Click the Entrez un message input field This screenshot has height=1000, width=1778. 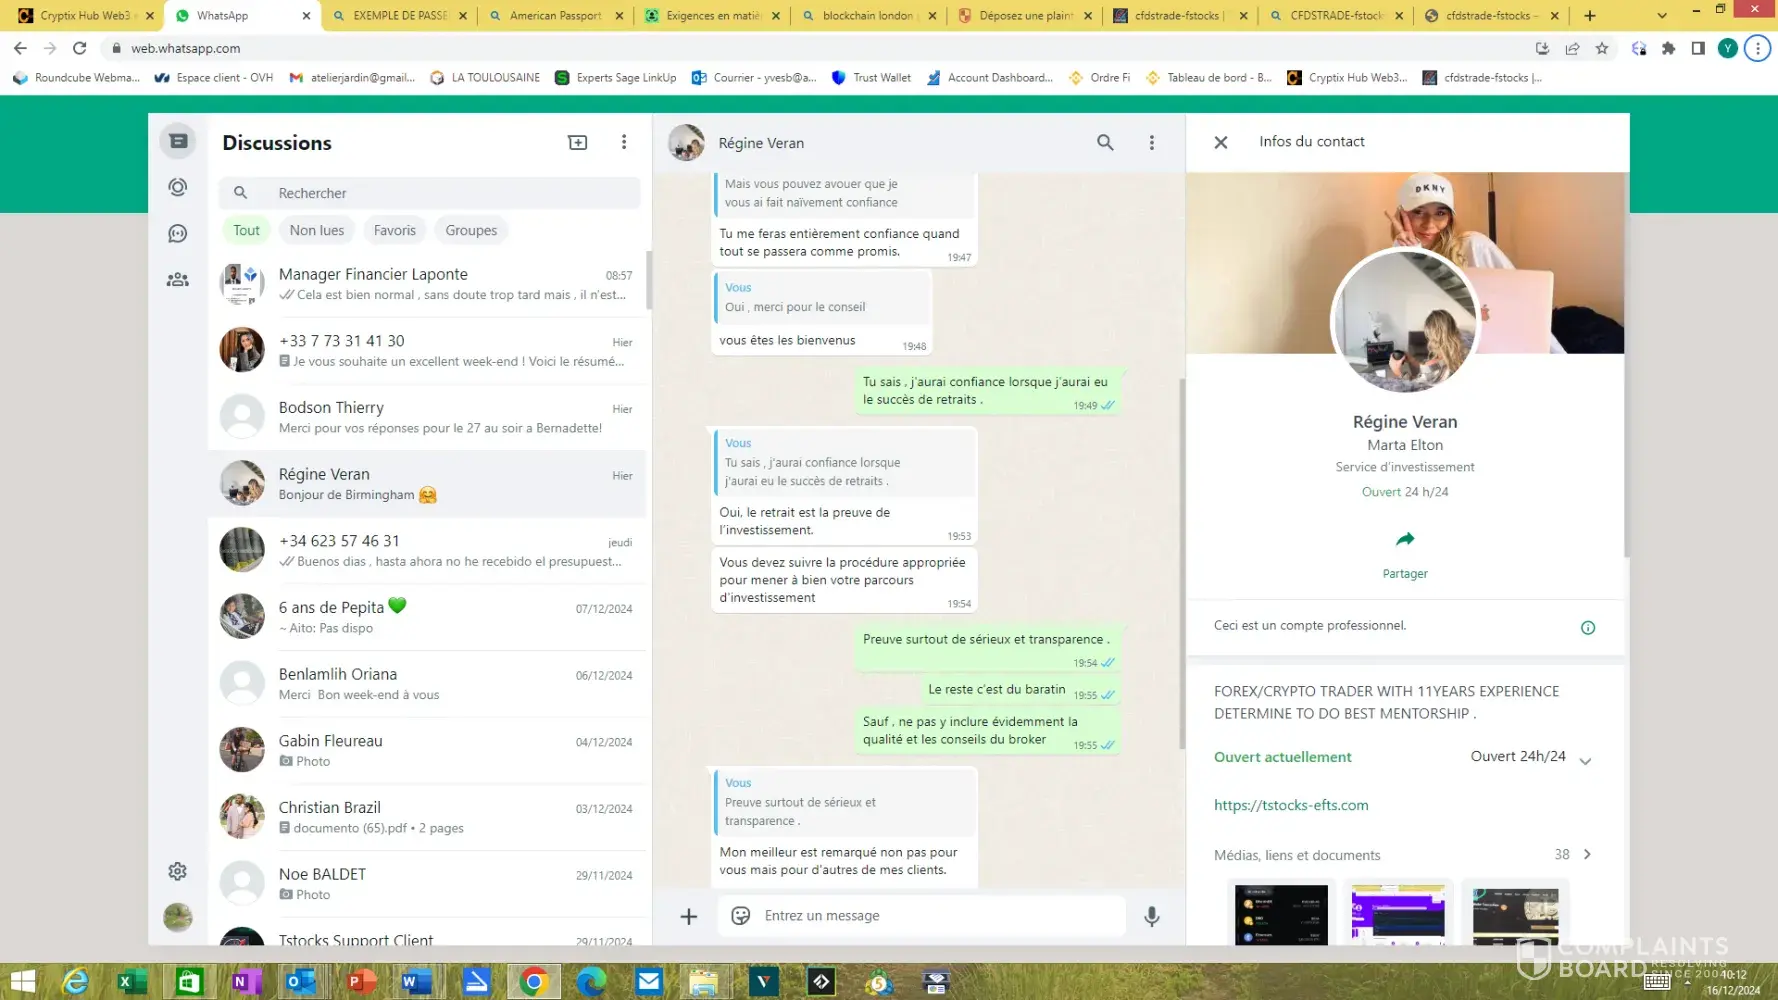(921, 916)
